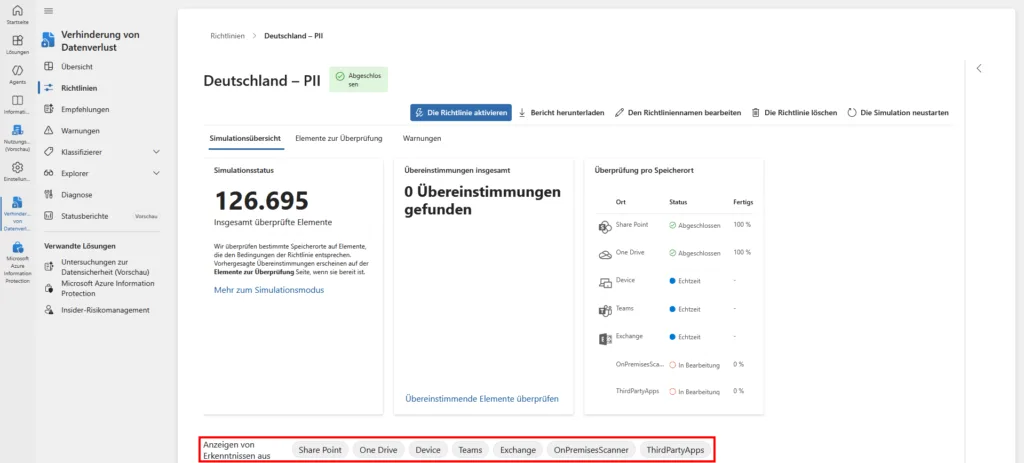Select the Exchange filter chip
This screenshot has width=1024, height=463.
pyautogui.click(x=518, y=450)
